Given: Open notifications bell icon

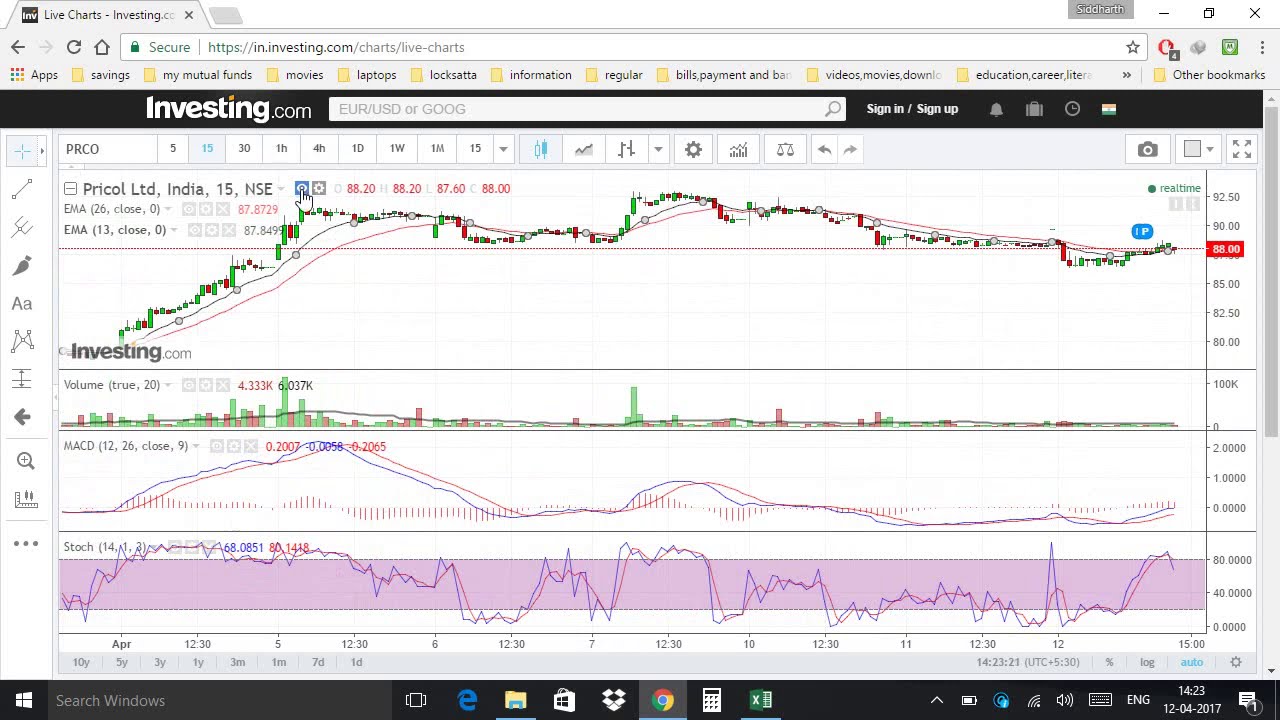Looking at the screenshot, I should point(996,109).
